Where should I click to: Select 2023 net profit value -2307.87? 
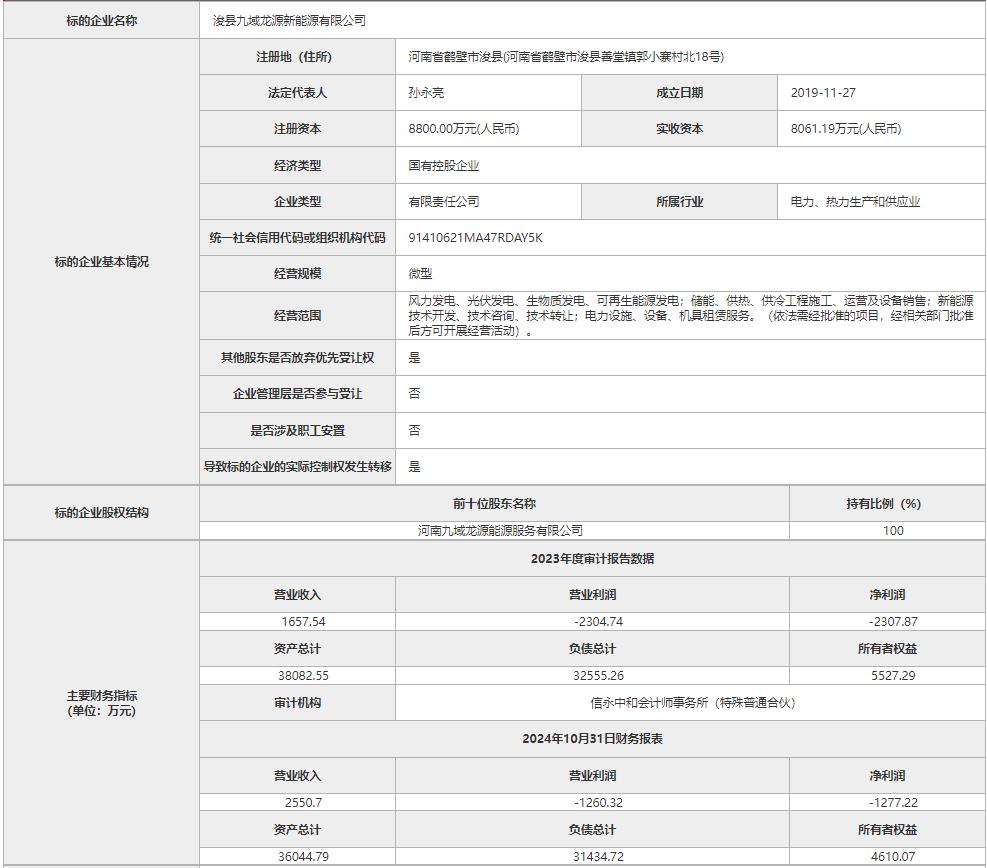tap(893, 622)
